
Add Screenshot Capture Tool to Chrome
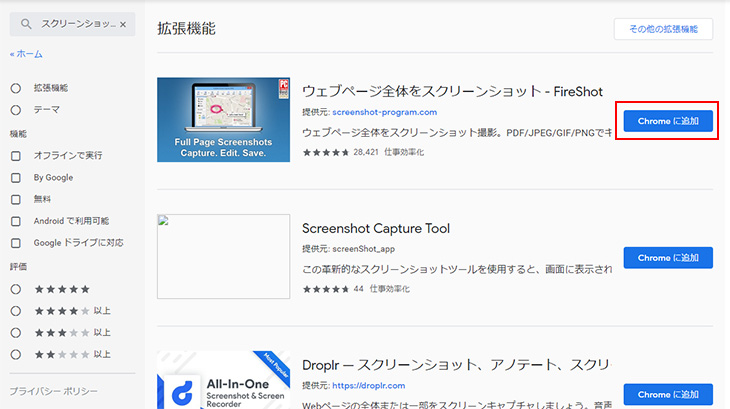click(667, 258)
